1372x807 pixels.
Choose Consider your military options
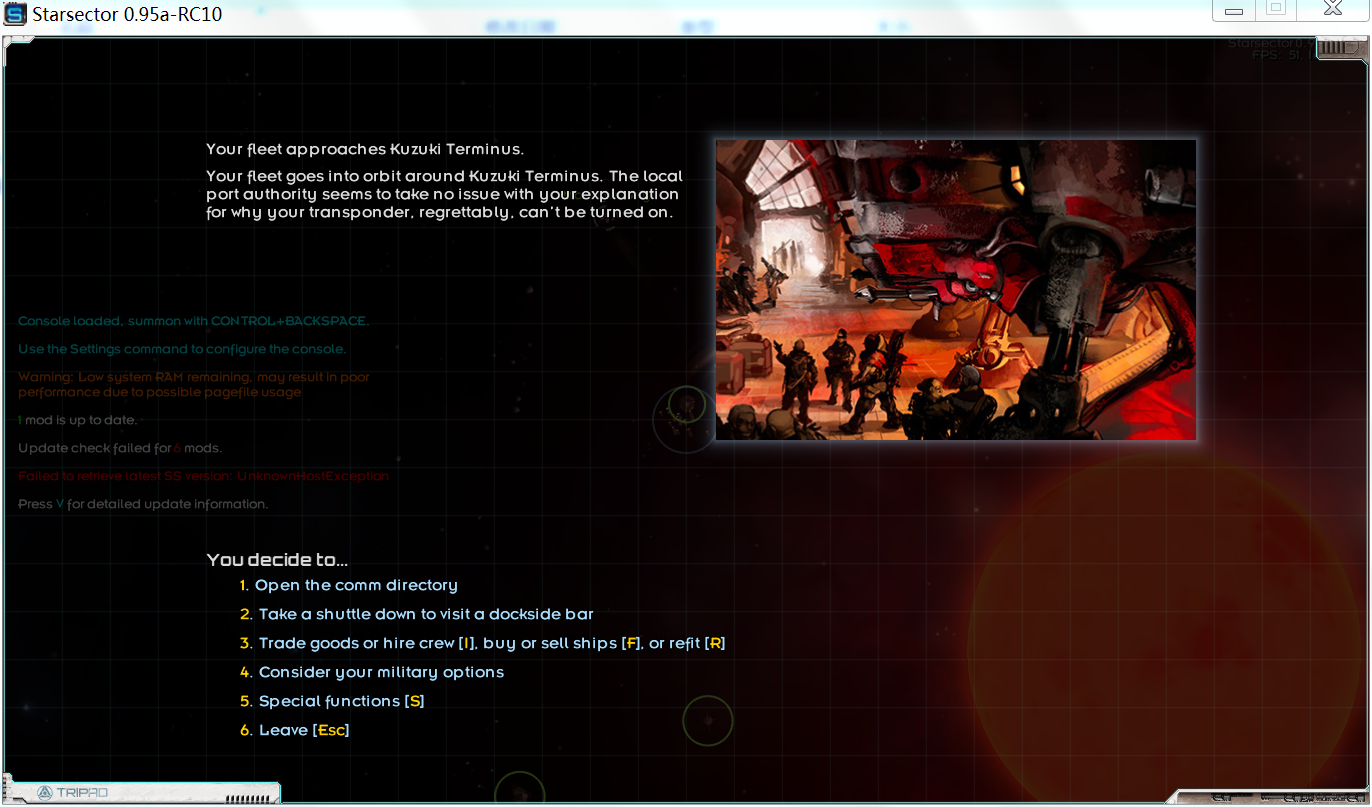381,672
